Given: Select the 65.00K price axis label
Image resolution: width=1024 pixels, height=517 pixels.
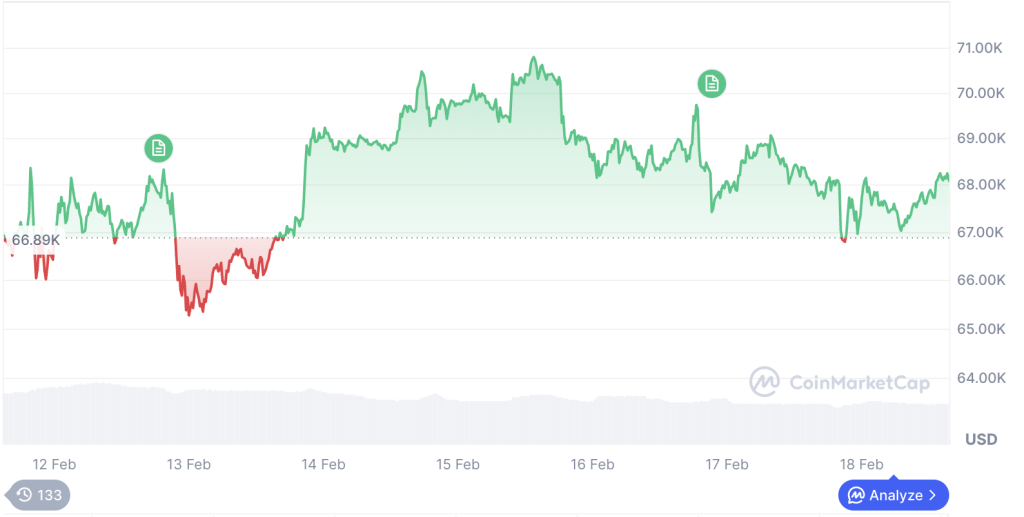Looking at the screenshot, I should (x=980, y=329).
